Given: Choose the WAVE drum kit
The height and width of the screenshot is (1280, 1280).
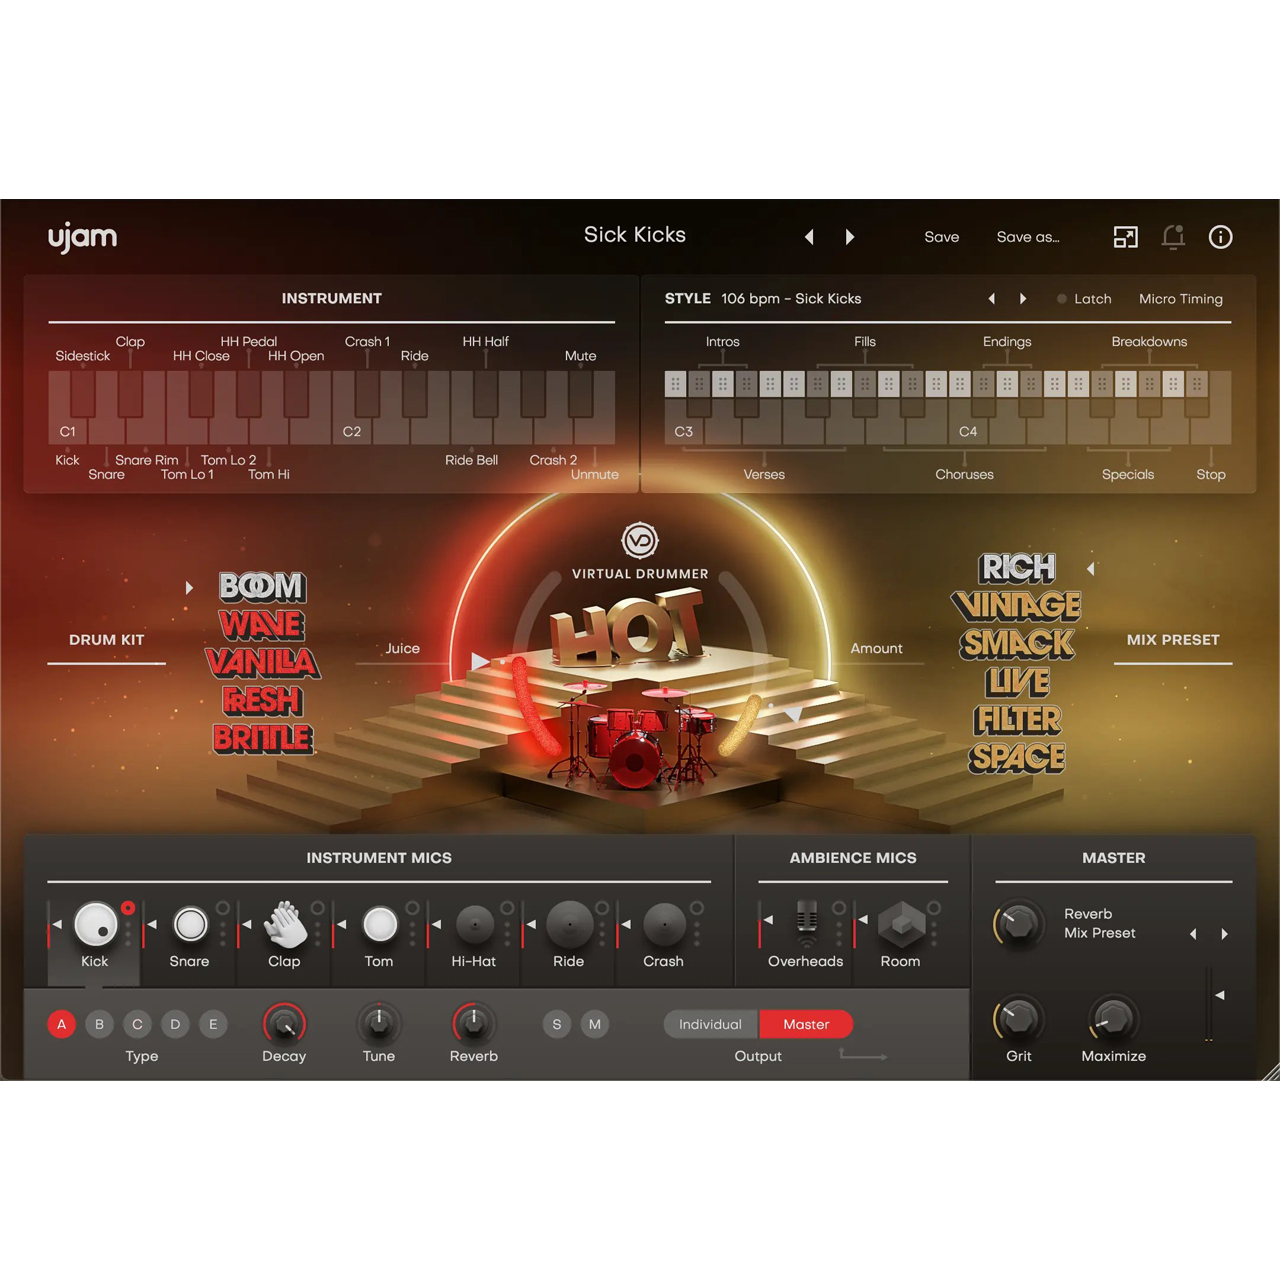Looking at the screenshot, I should [x=262, y=625].
